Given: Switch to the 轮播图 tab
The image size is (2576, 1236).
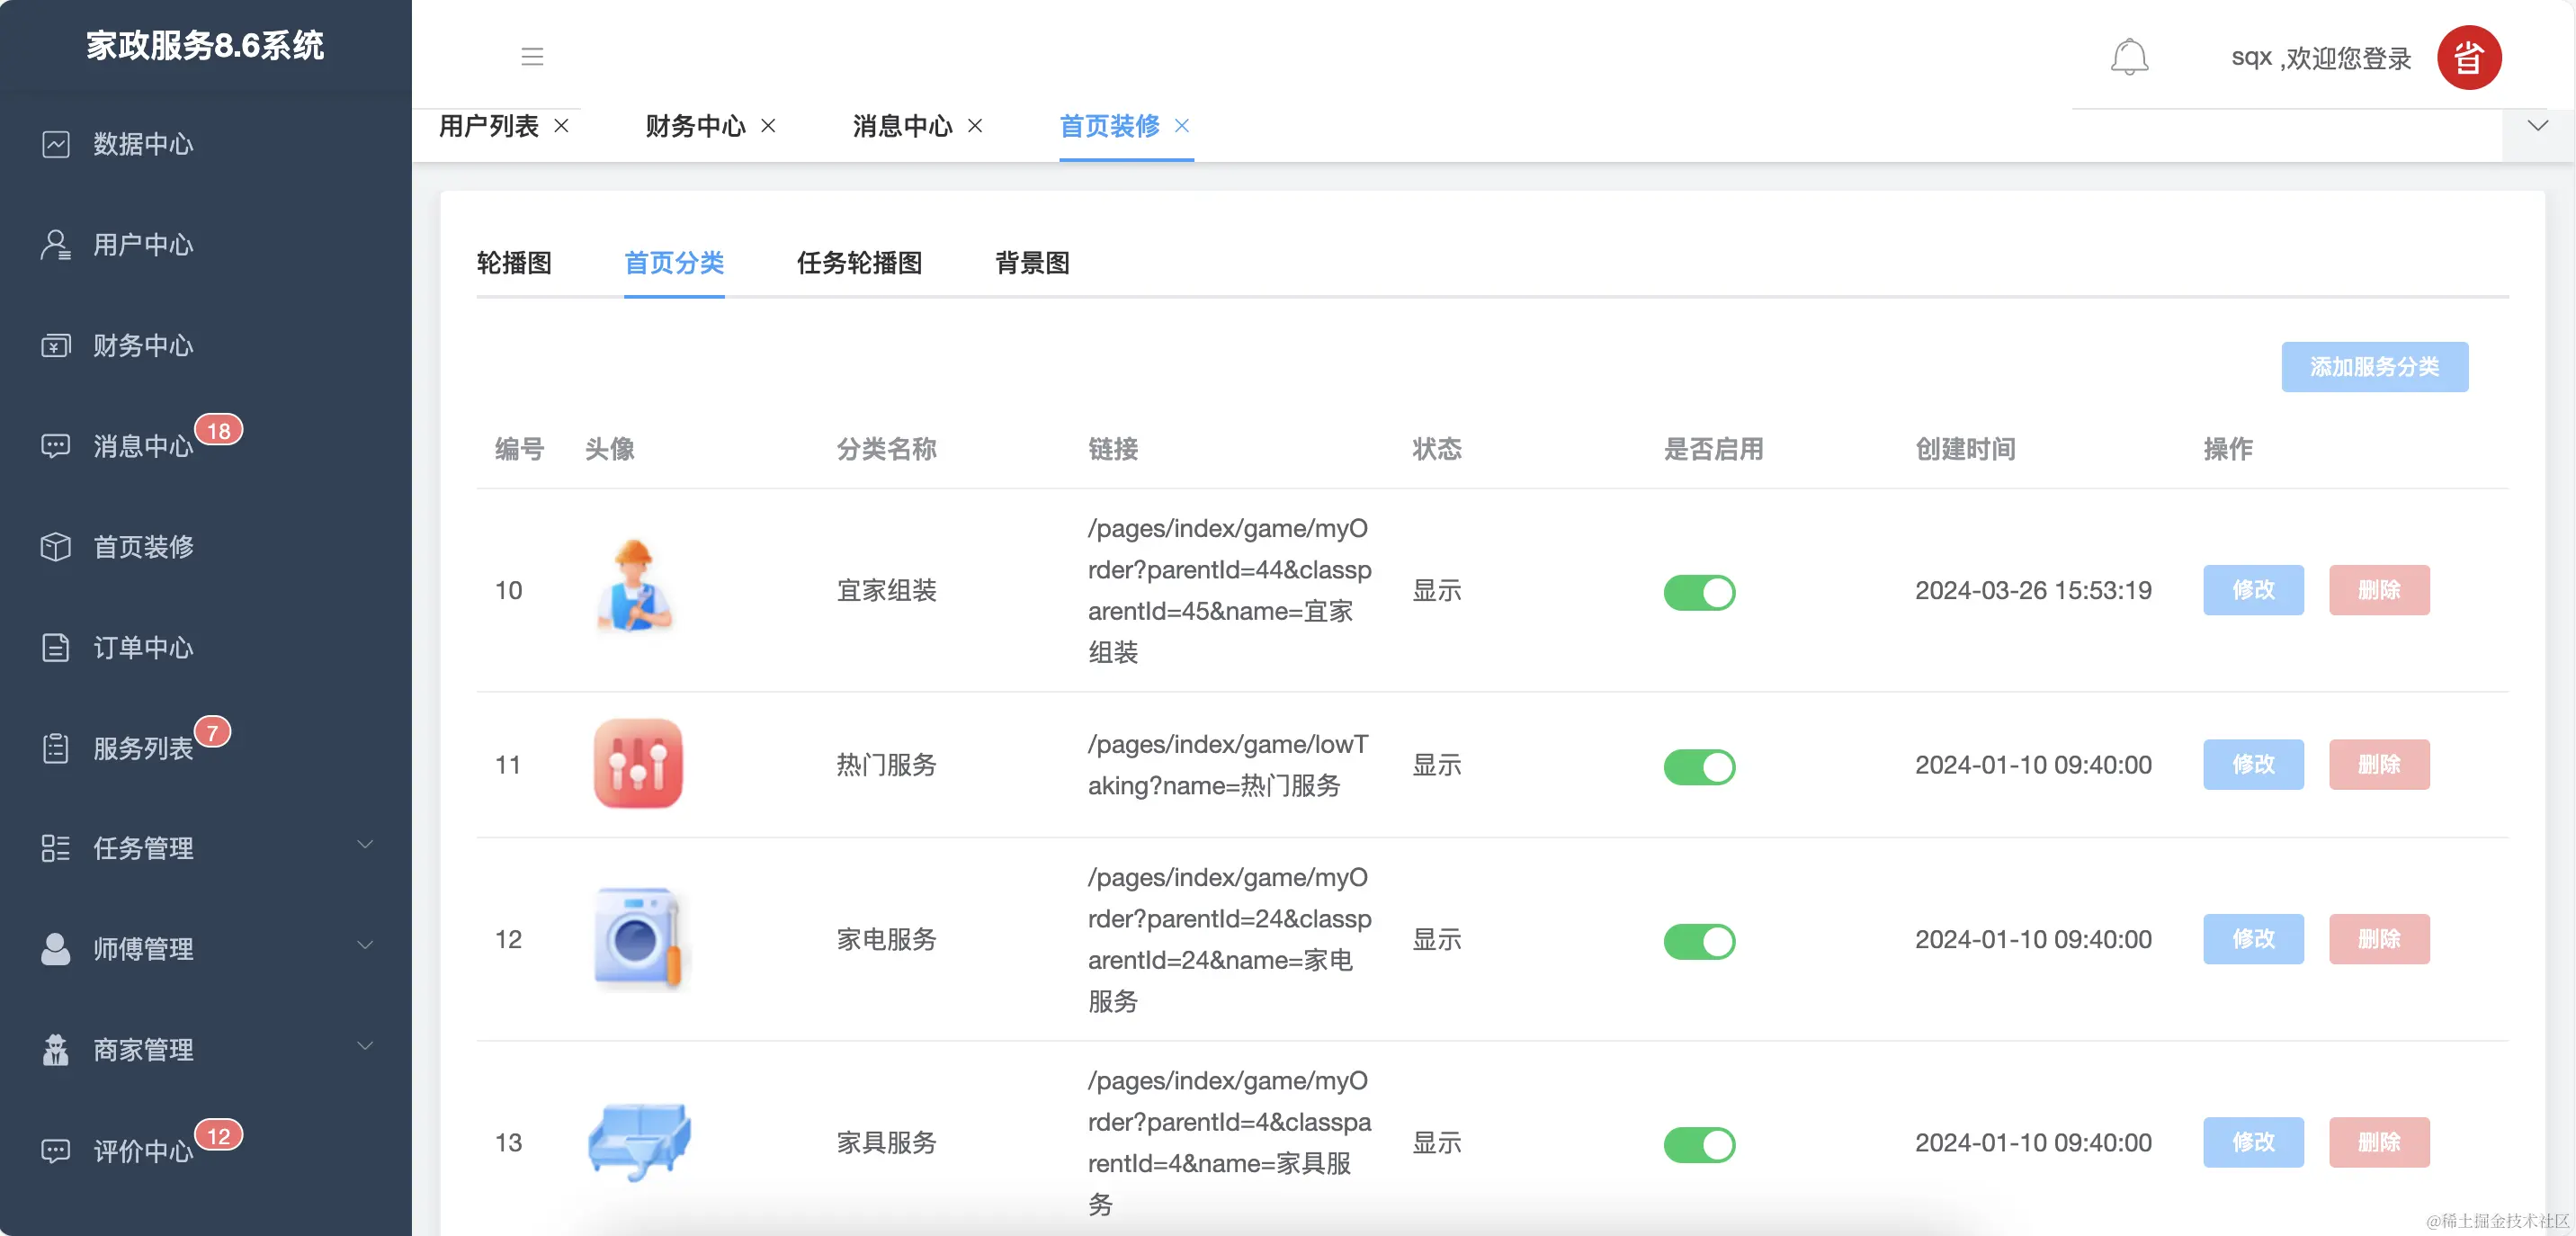Looking at the screenshot, I should pyautogui.click(x=514, y=263).
